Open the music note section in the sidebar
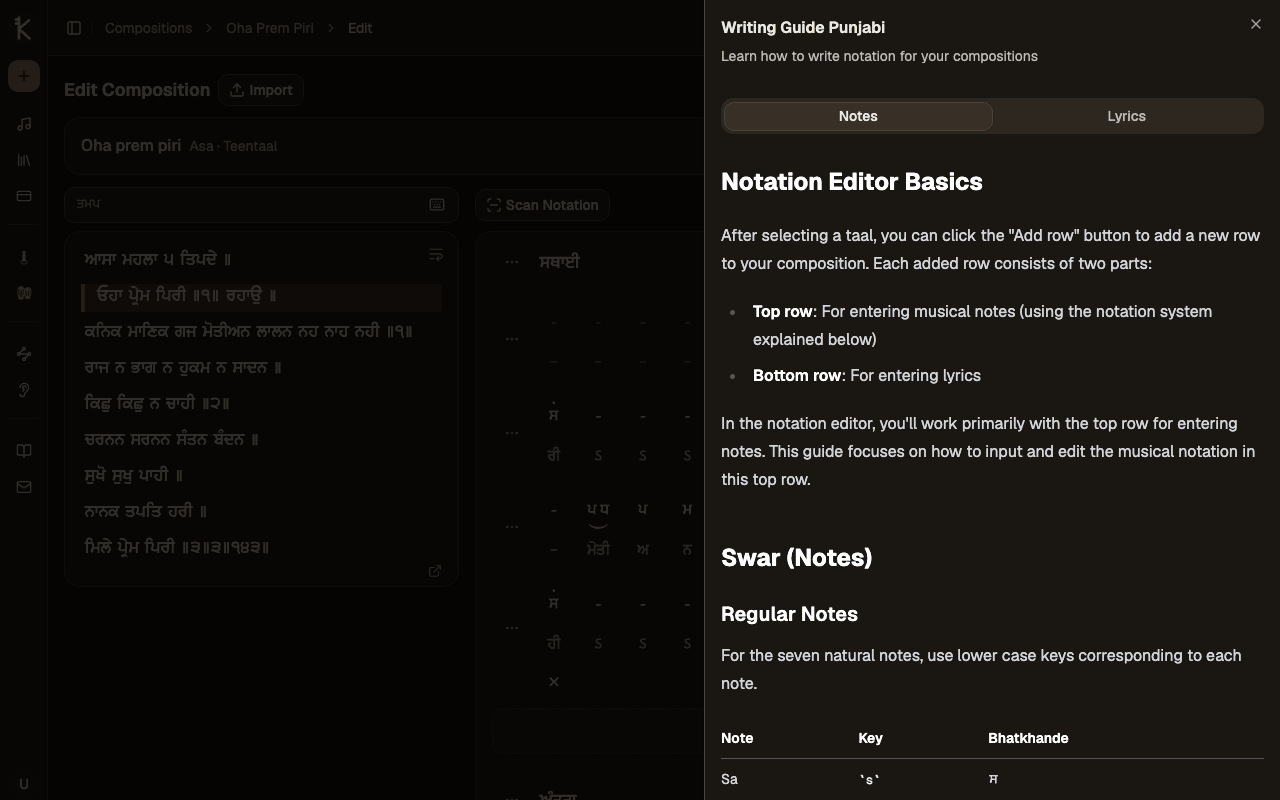Viewport: 1280px width, 800px height. tap(24, 124)
